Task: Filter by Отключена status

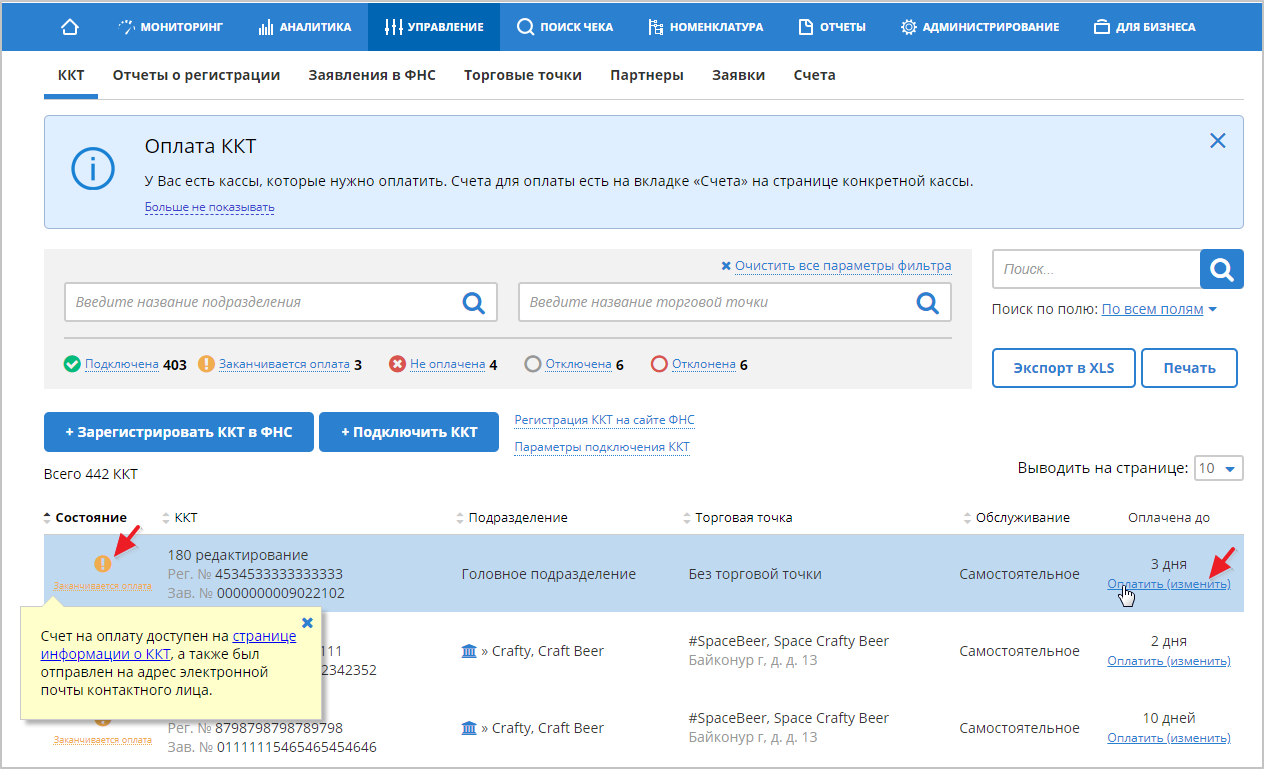Action: (577, 365)
